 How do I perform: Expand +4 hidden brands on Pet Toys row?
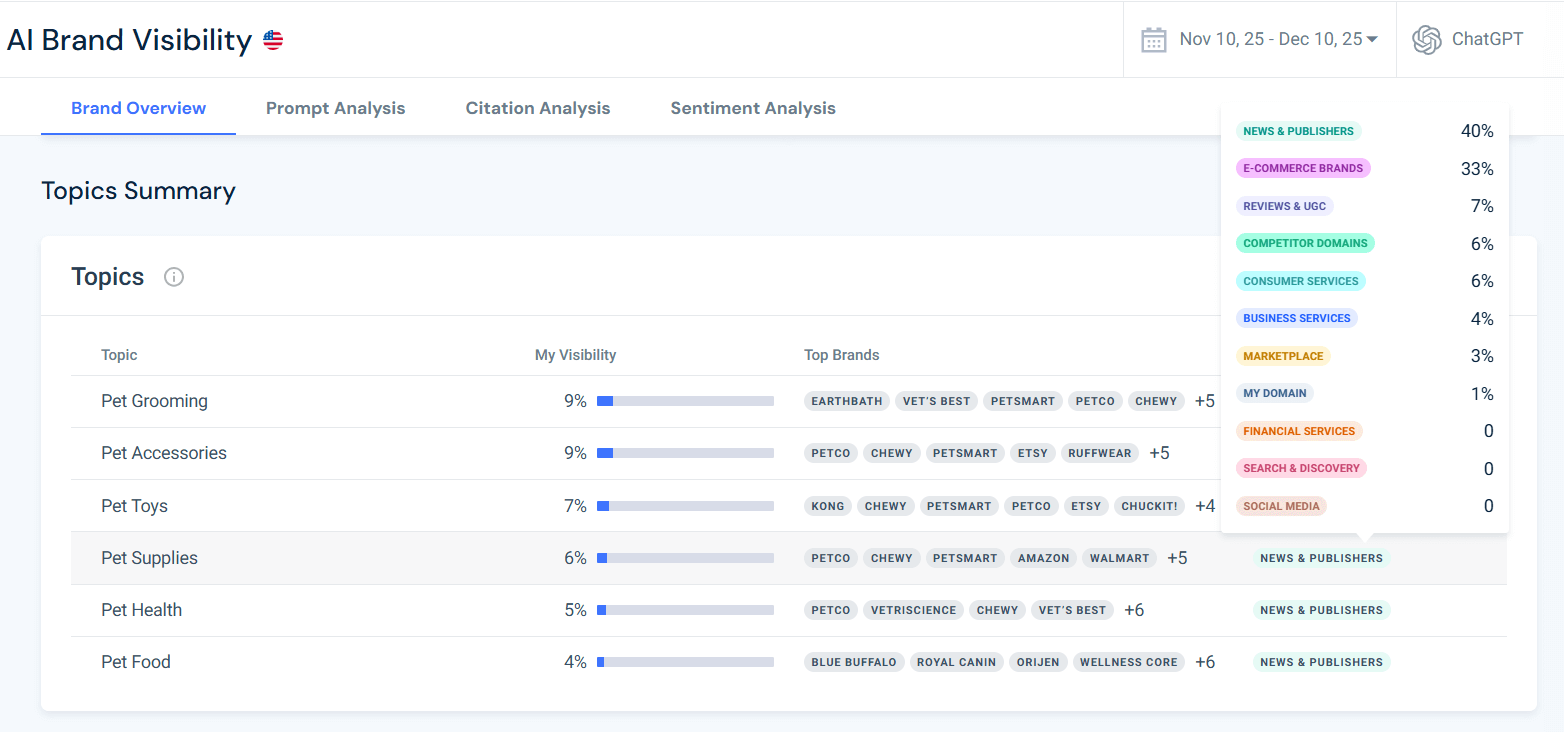coord(1205,505)
